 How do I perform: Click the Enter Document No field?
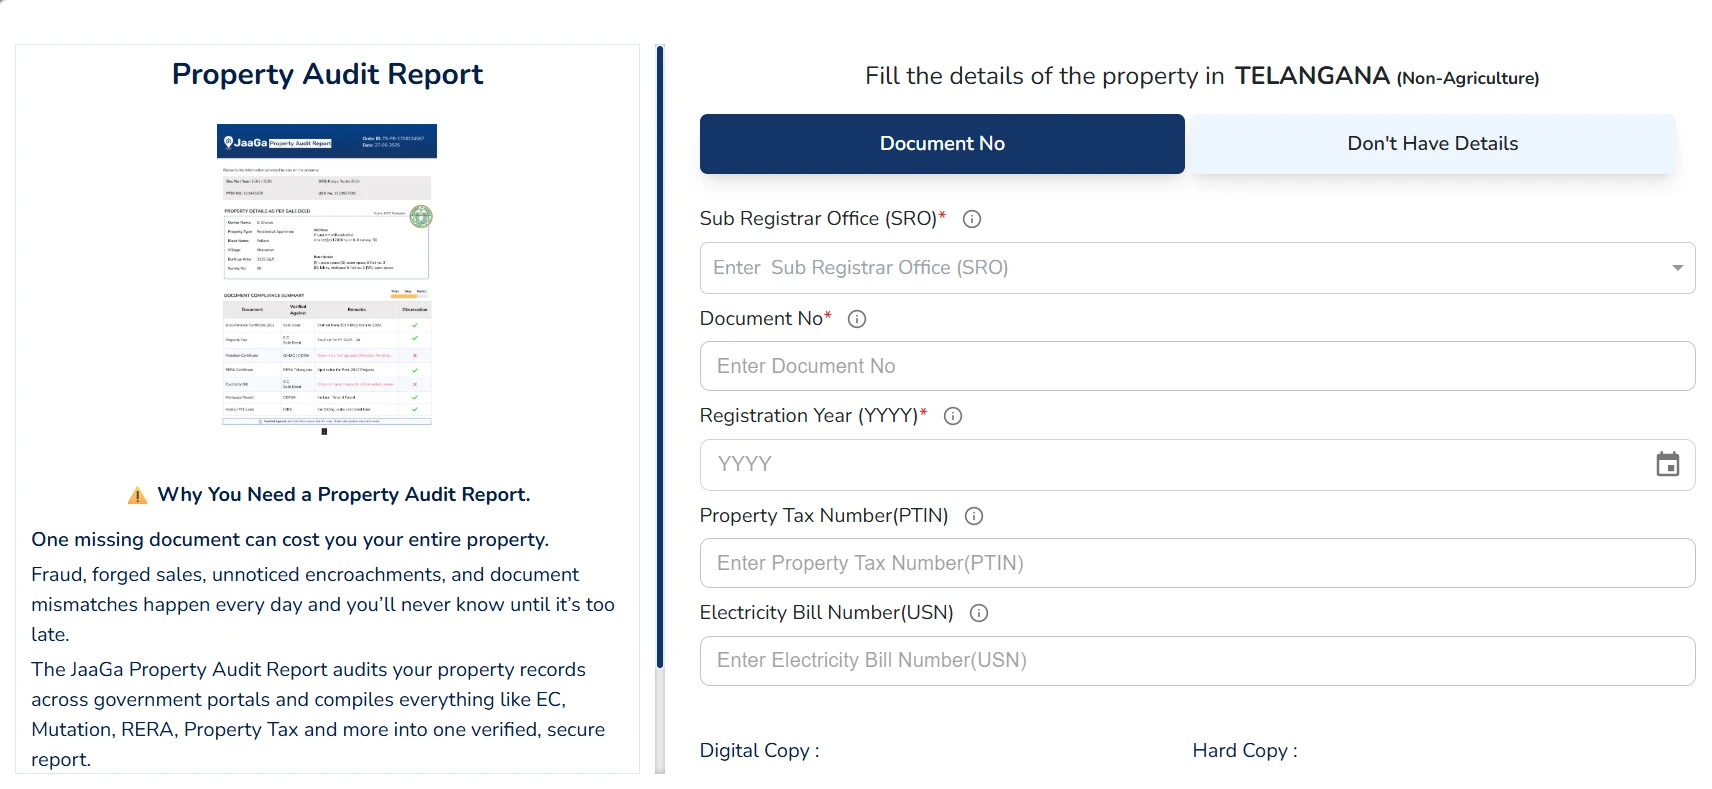pyautogui.click(x=1196, y=366)
